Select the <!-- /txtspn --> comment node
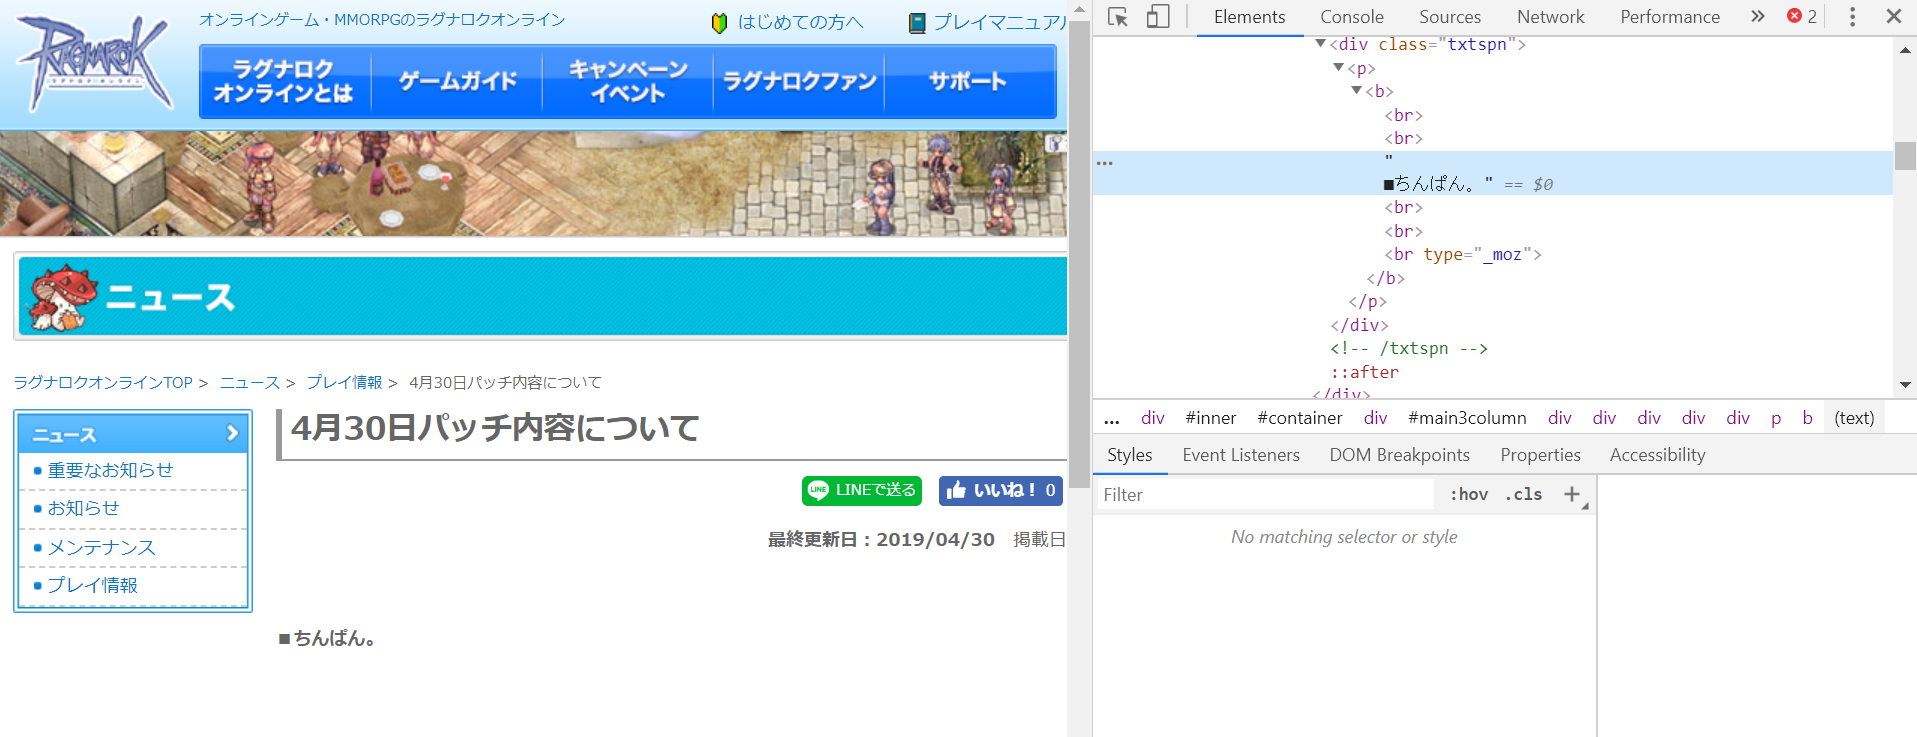Image resolution: width=1917 pixels, height=737 pixels. (x=1408, y=348)
